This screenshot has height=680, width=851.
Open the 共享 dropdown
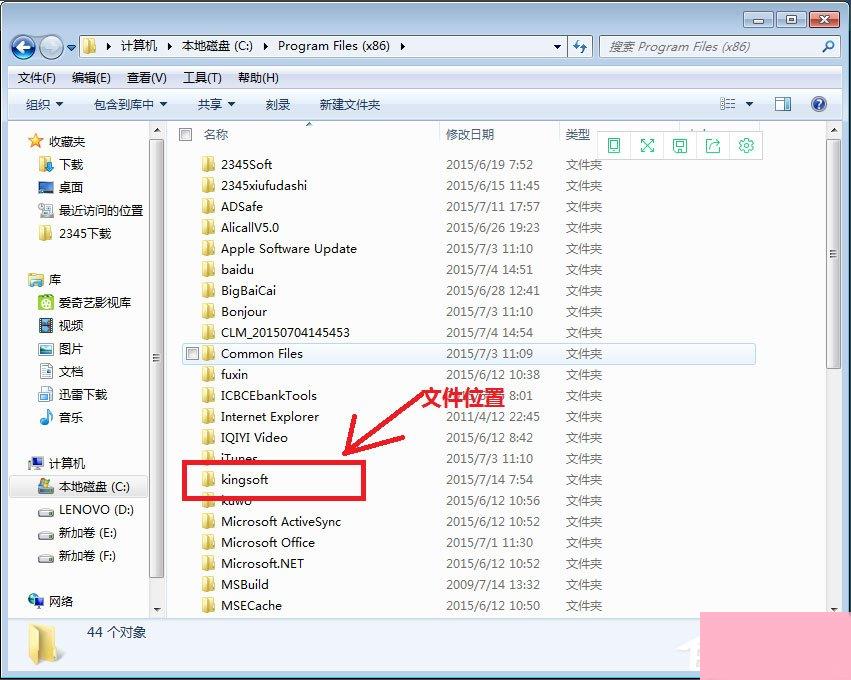pos(216,104)
